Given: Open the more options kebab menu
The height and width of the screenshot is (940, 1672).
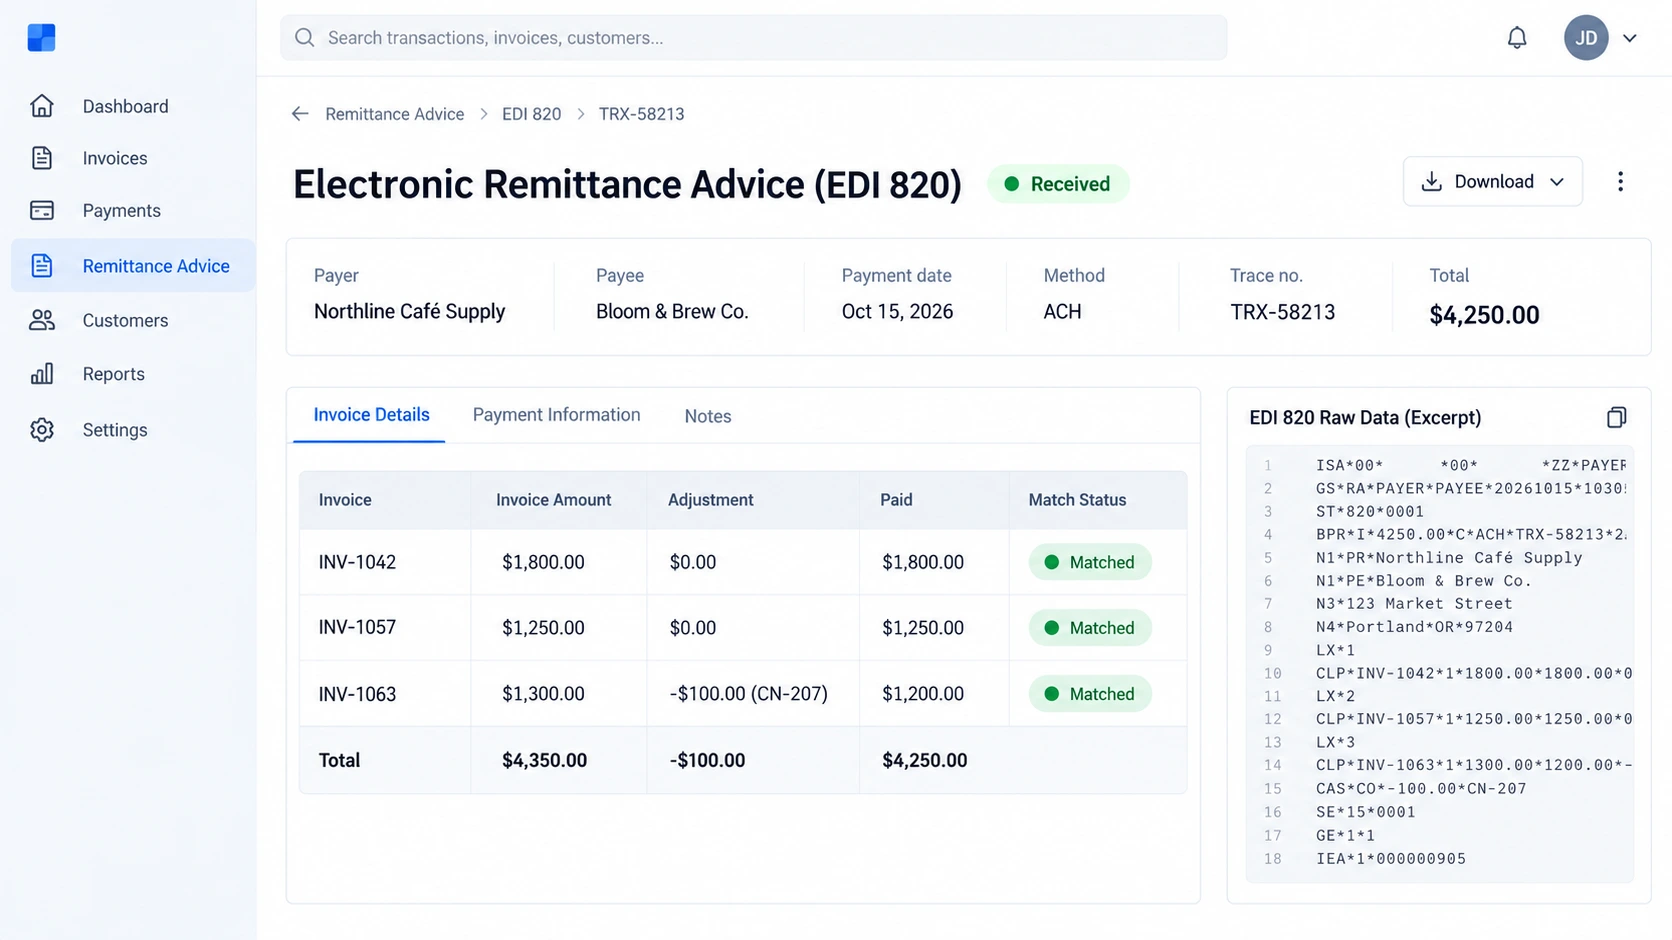Looking at the screenshot, I should [x=1620, y=181].
